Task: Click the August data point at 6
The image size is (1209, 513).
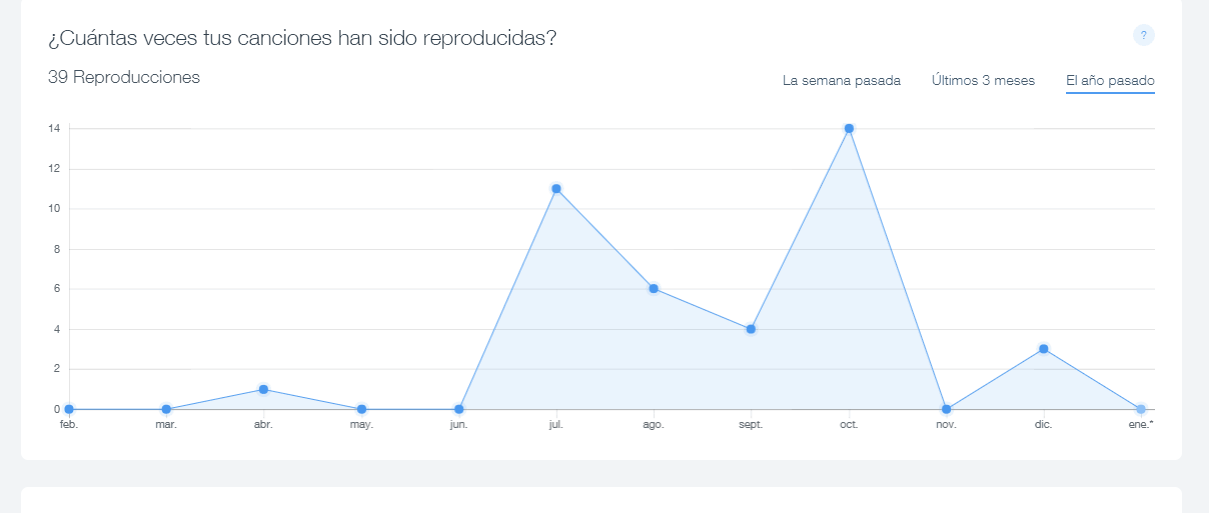Action: pyautogui.click(x=653, y=289)
